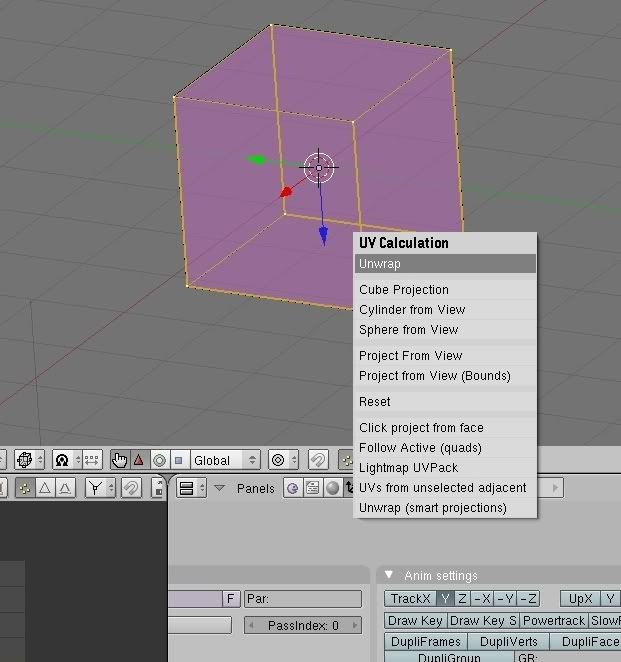
Task: Open the sticky selection mode dropdown arrows
Action: 111,488
